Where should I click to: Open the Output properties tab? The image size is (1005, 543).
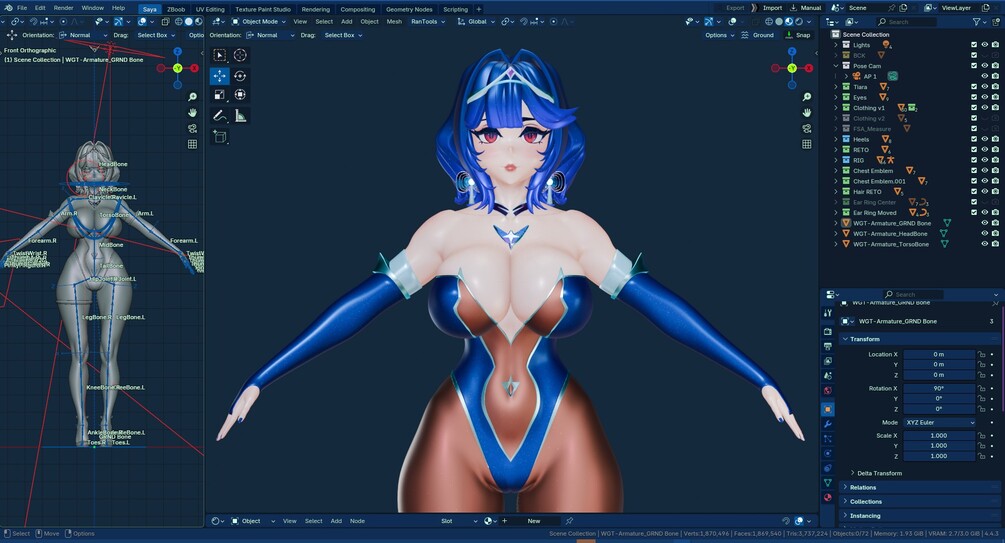tap(827, 346)
